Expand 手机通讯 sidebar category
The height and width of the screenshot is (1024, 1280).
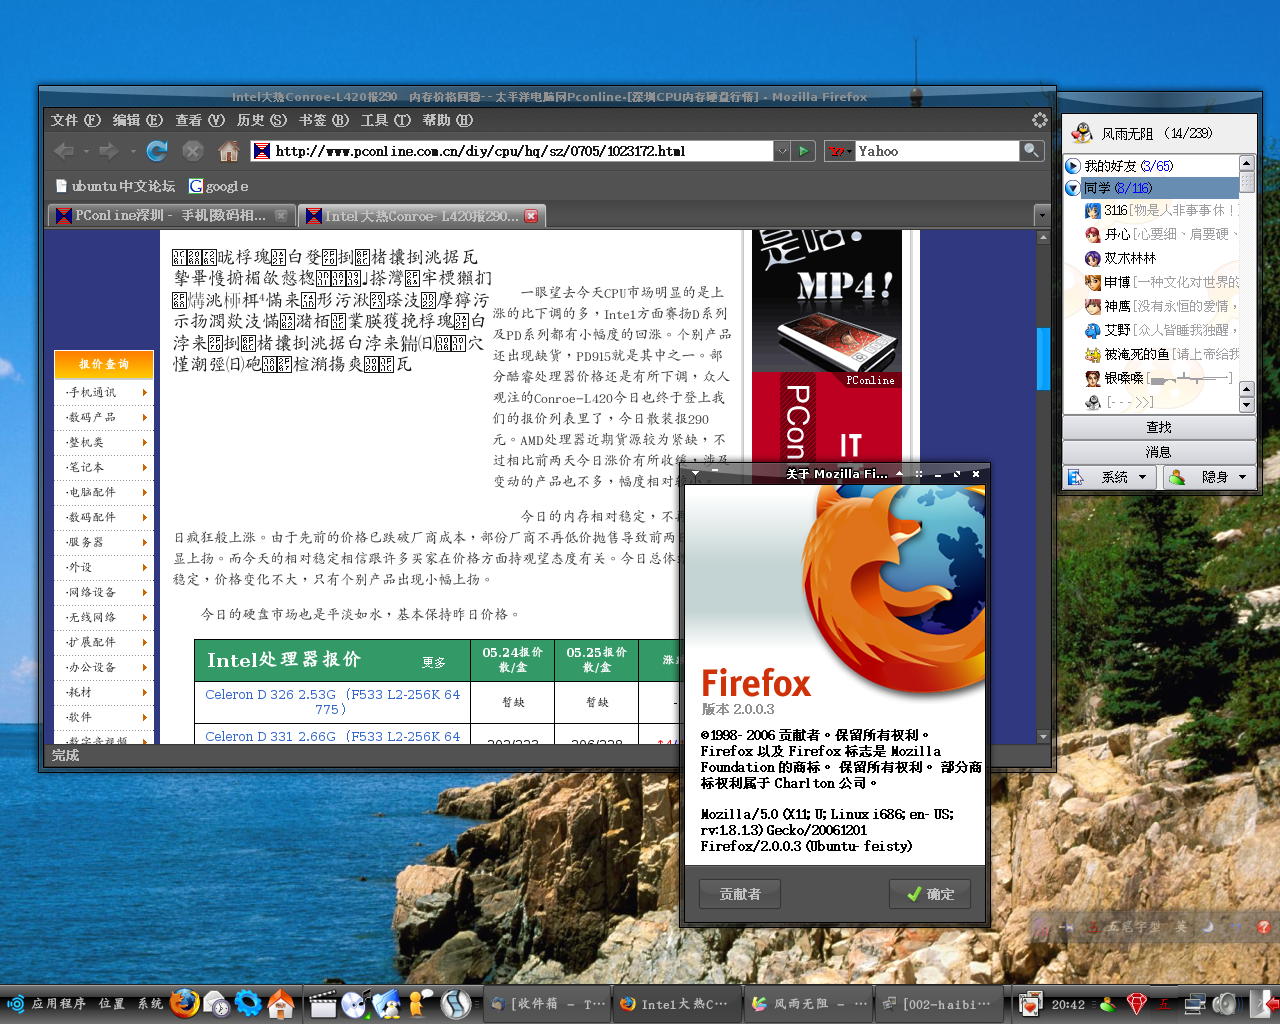click(x=106, y=392)
